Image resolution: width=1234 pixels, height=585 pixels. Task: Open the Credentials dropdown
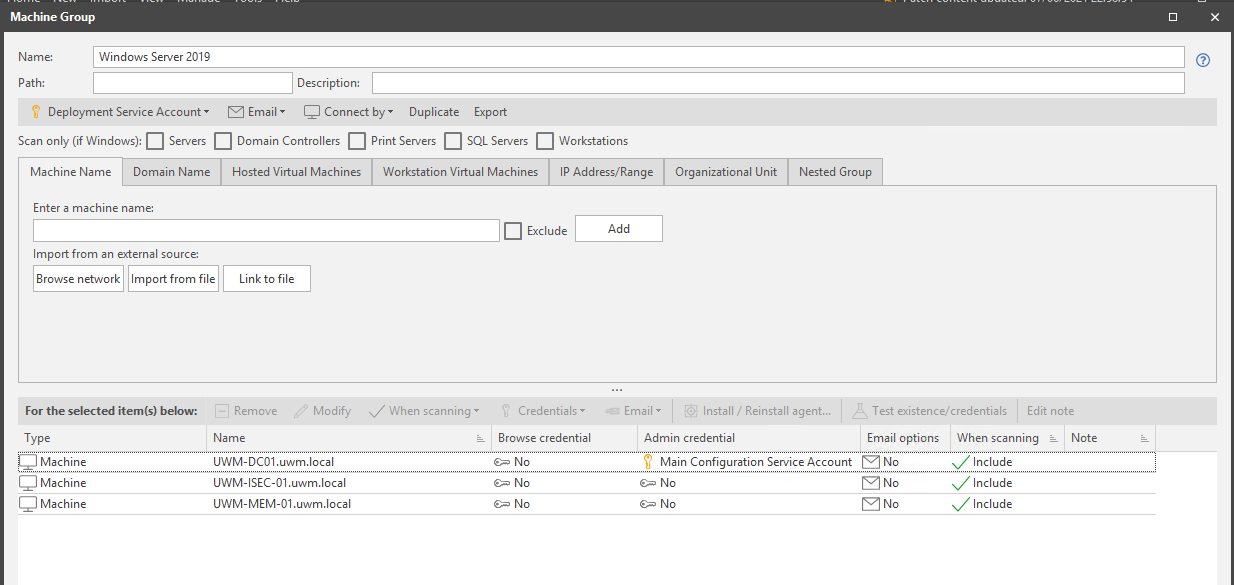tap(543, 410)
